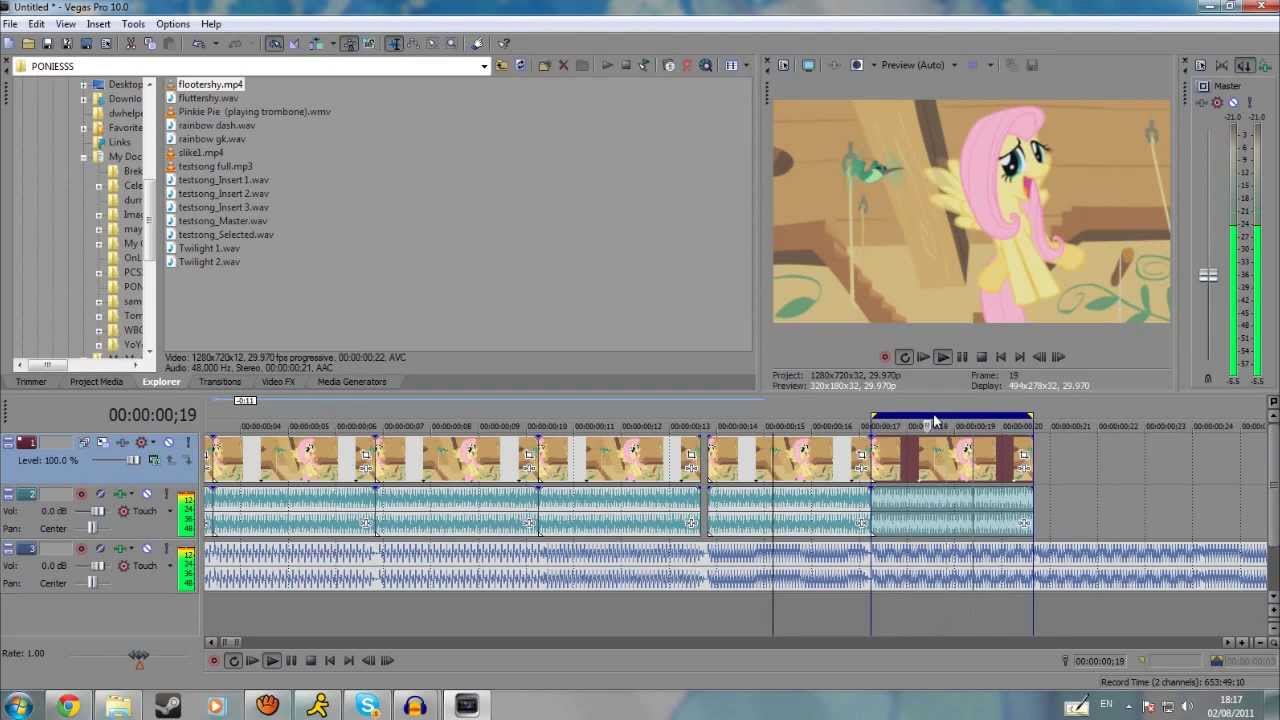The height and width of the screenshot is (720, 1280).
Task: Click Split Screen View icon in preview
Action: (857, 65)
